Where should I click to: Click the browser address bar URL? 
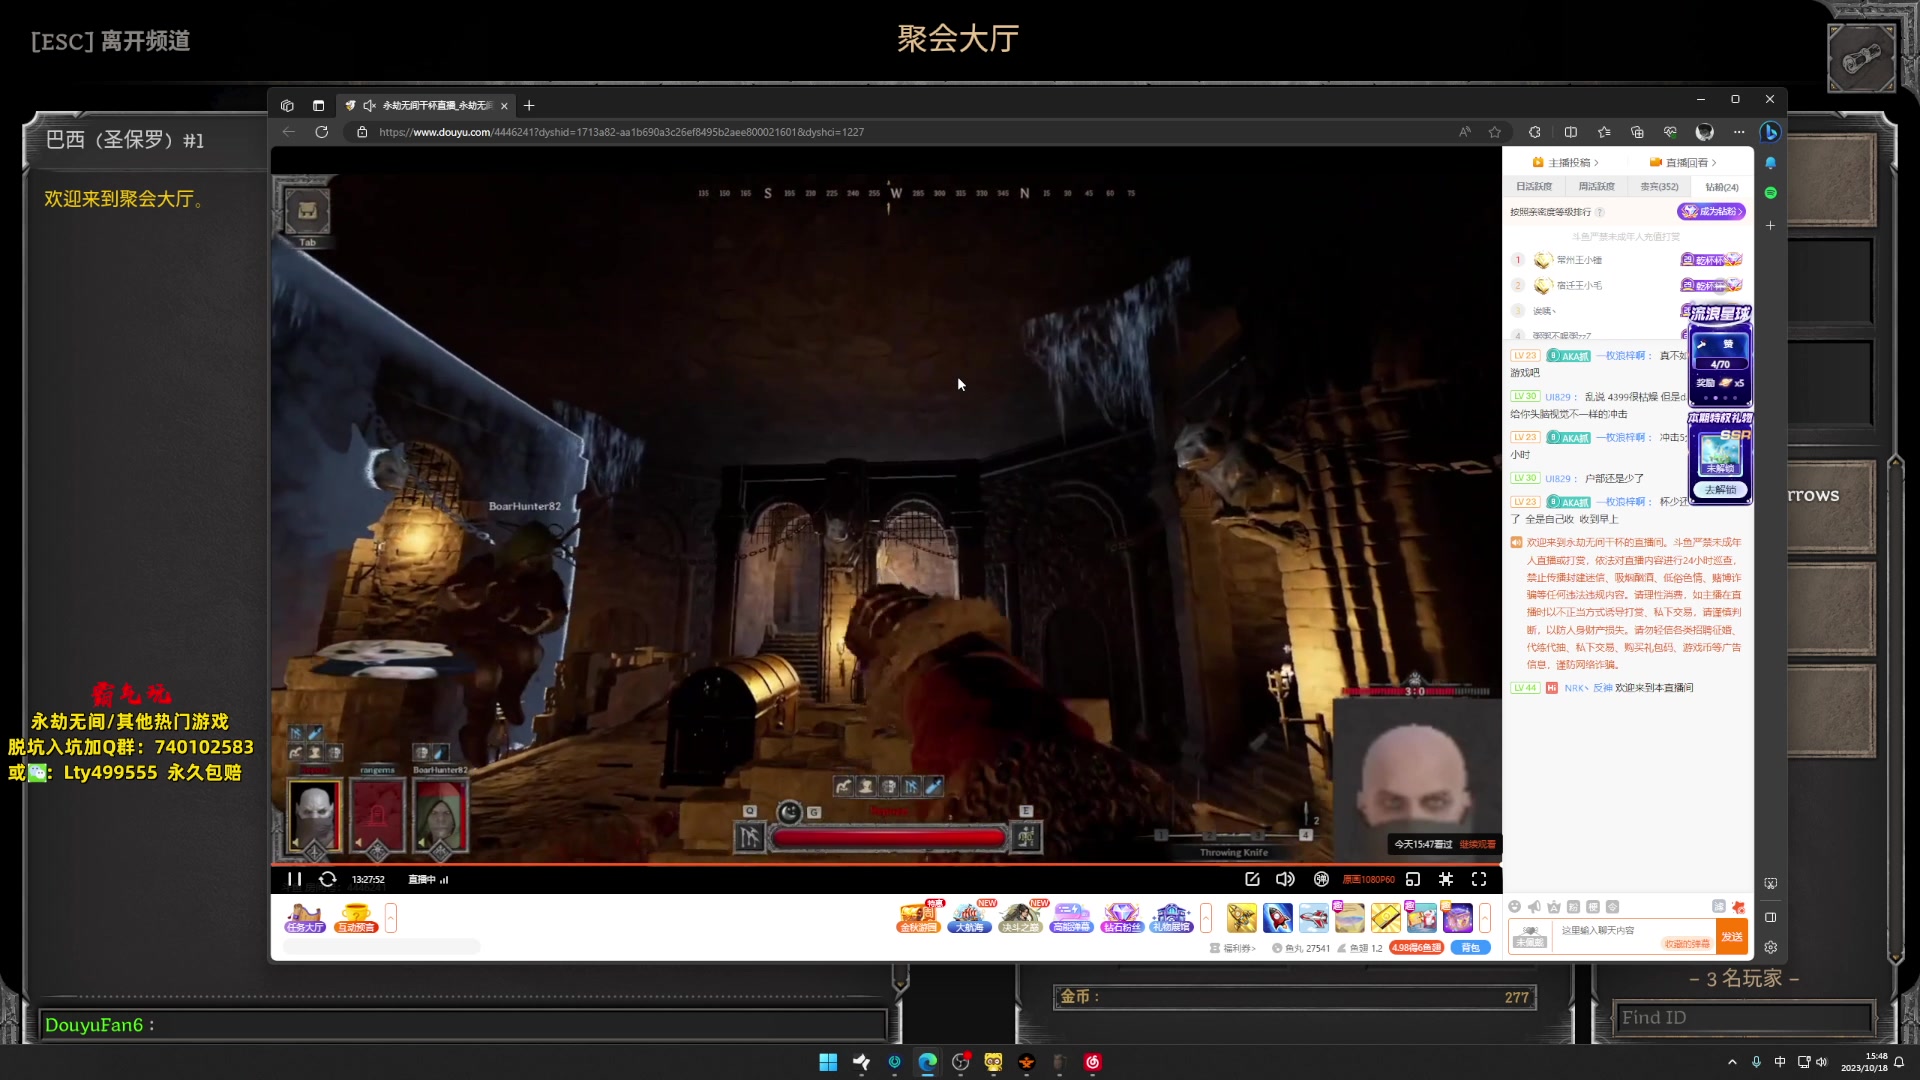[621, 132]
